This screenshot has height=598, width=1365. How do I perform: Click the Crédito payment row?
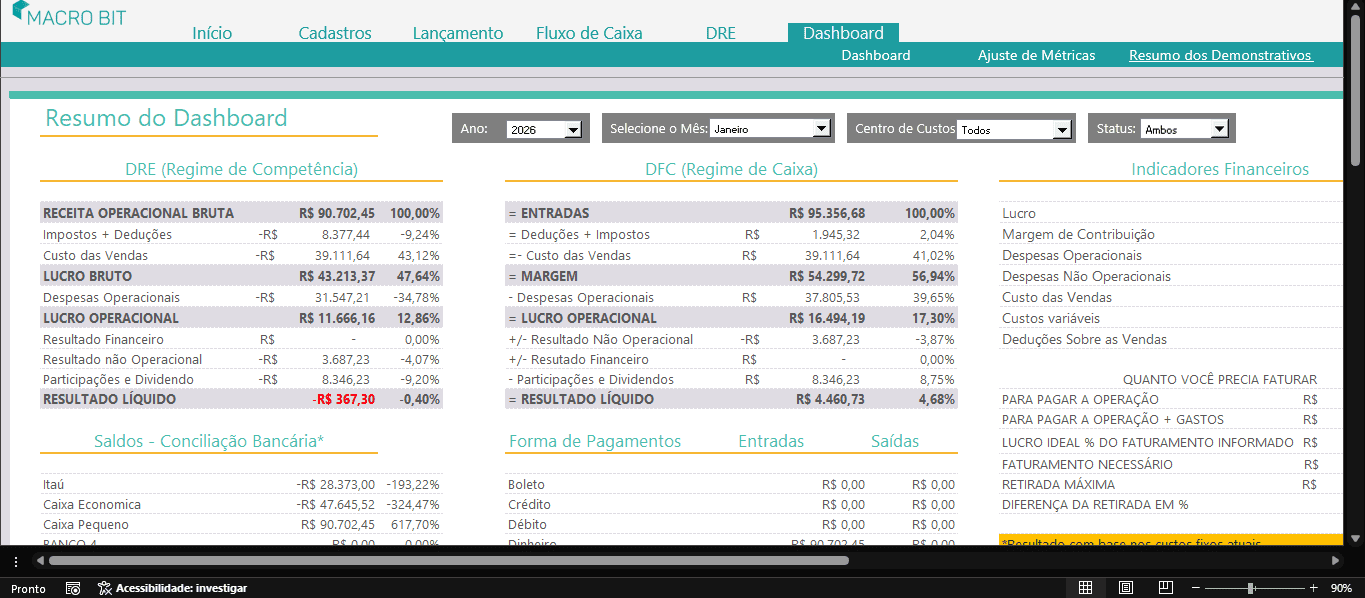529,504
